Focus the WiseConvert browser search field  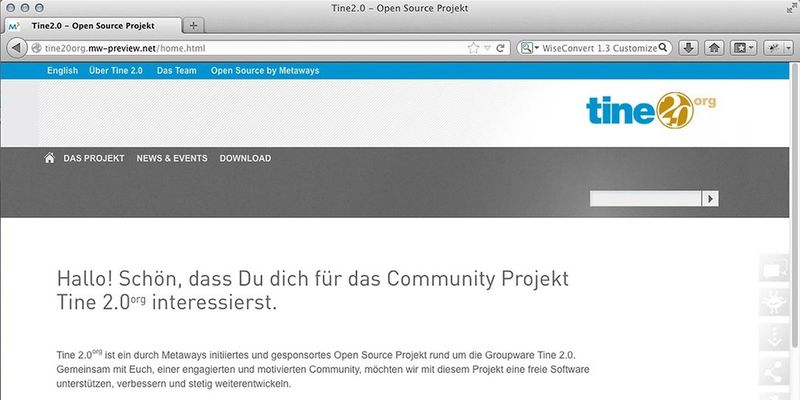(x=599, y=48)
